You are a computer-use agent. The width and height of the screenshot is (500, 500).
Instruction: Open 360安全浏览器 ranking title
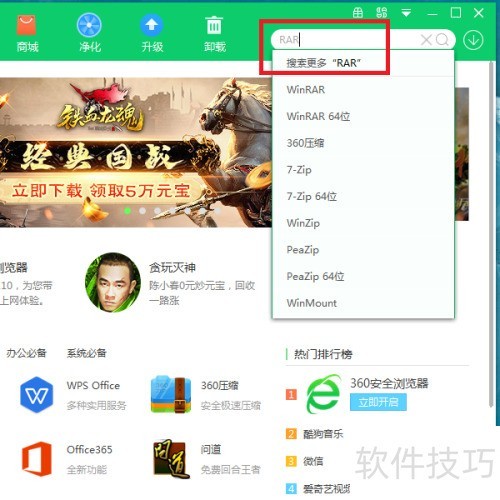coord(389,383)
